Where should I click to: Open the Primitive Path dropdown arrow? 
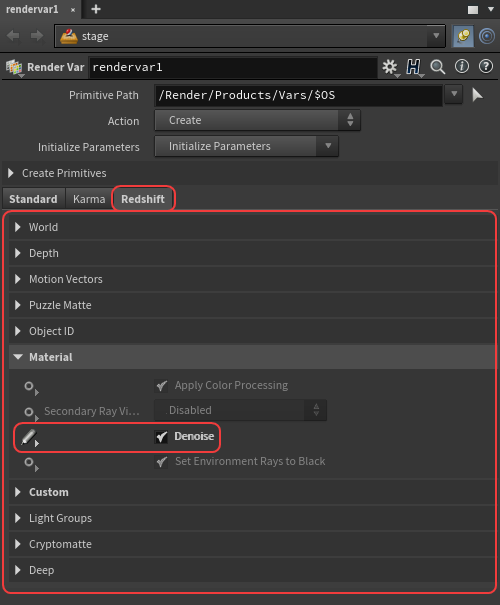(x=454, y=94)
